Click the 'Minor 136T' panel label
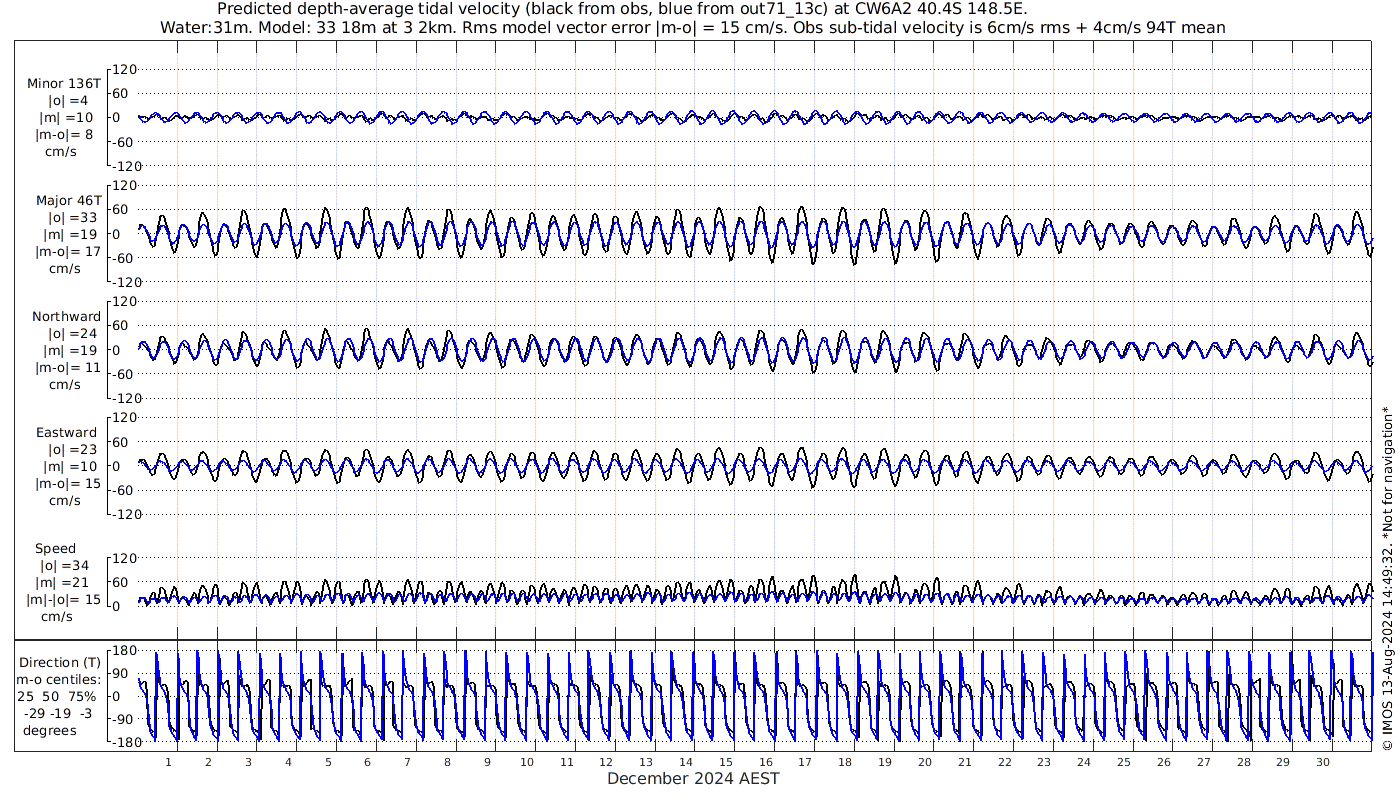The height and width of the screenshot is (800, 1400). click(64, 84)
